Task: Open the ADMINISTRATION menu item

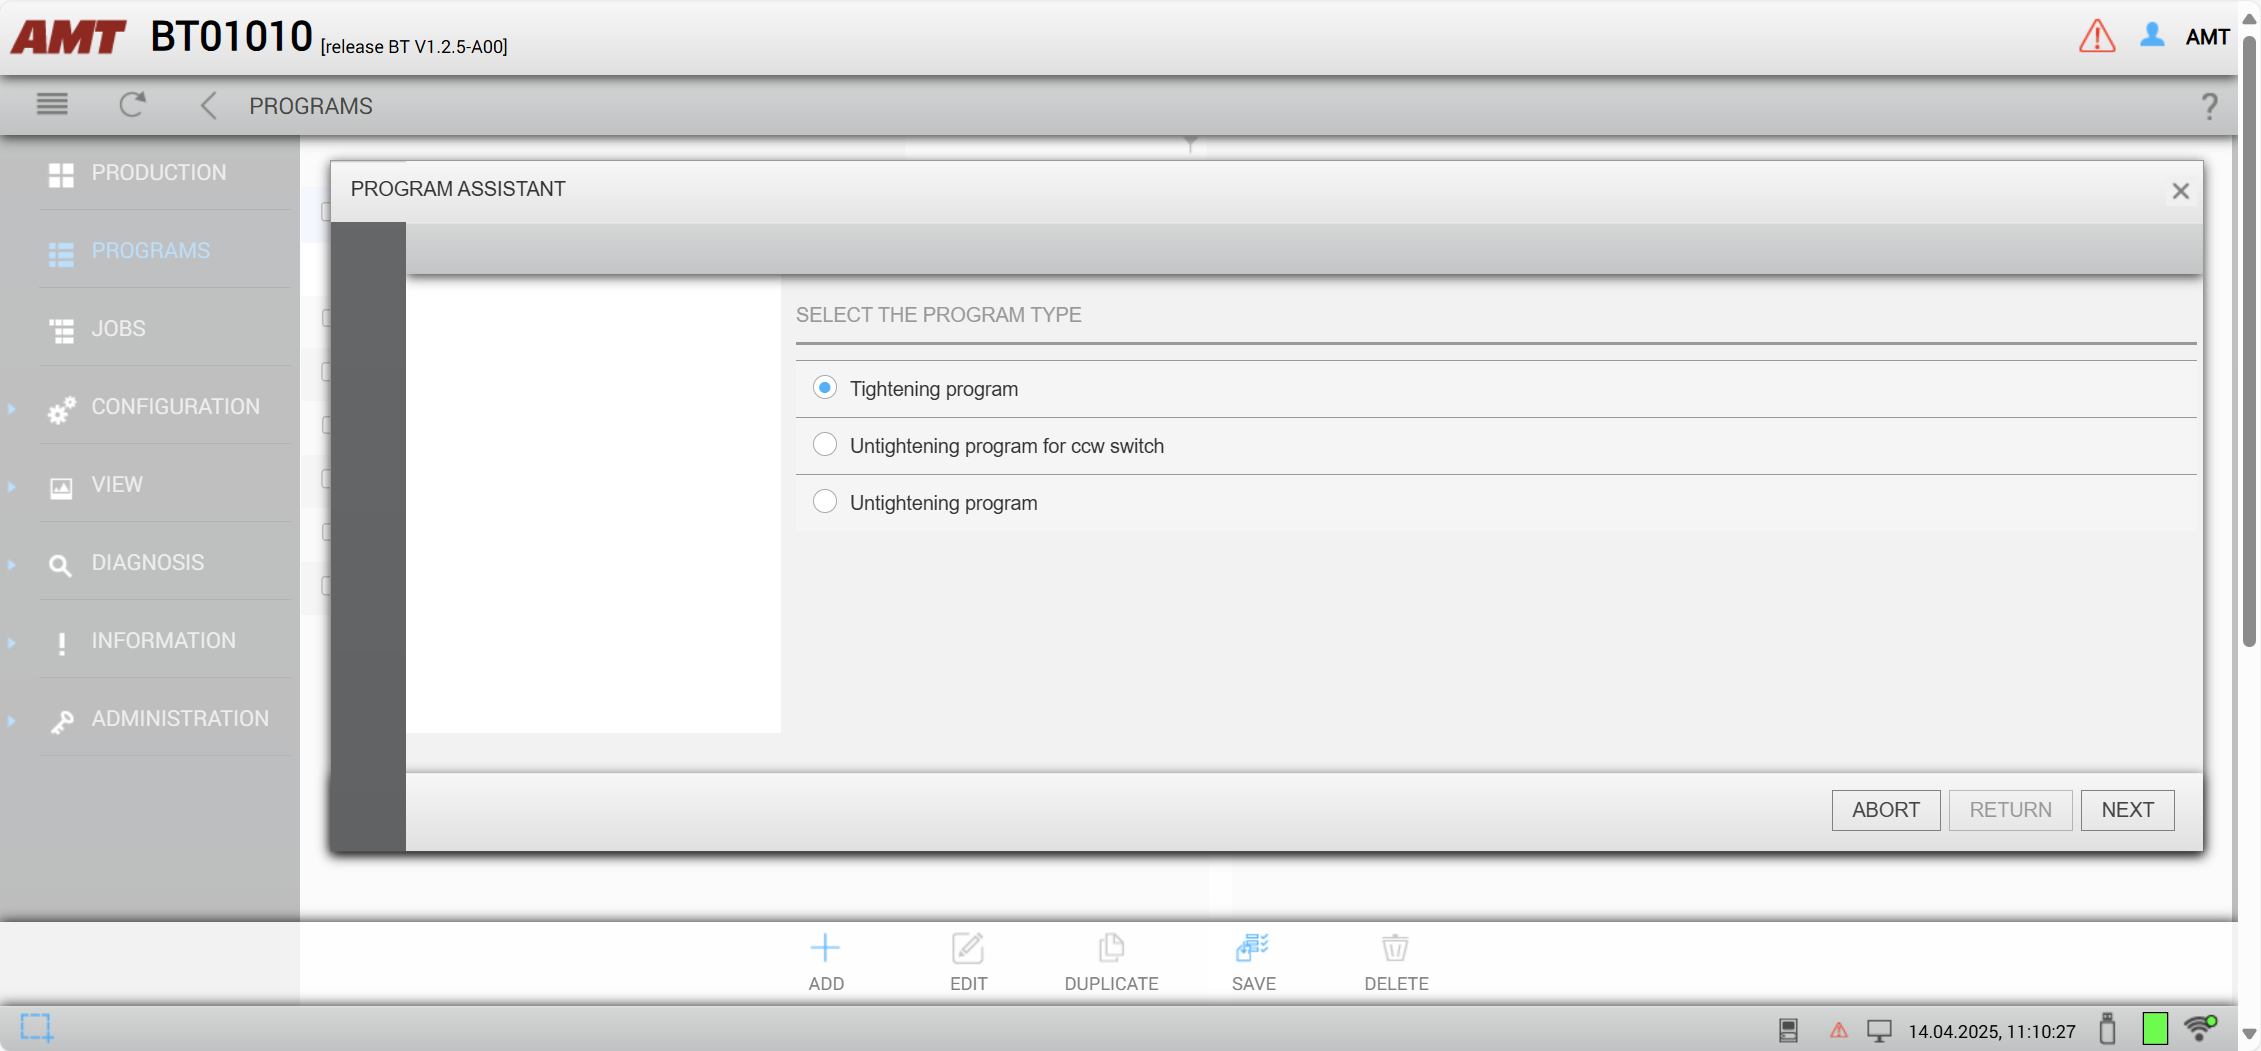Action: click(180, 719)
